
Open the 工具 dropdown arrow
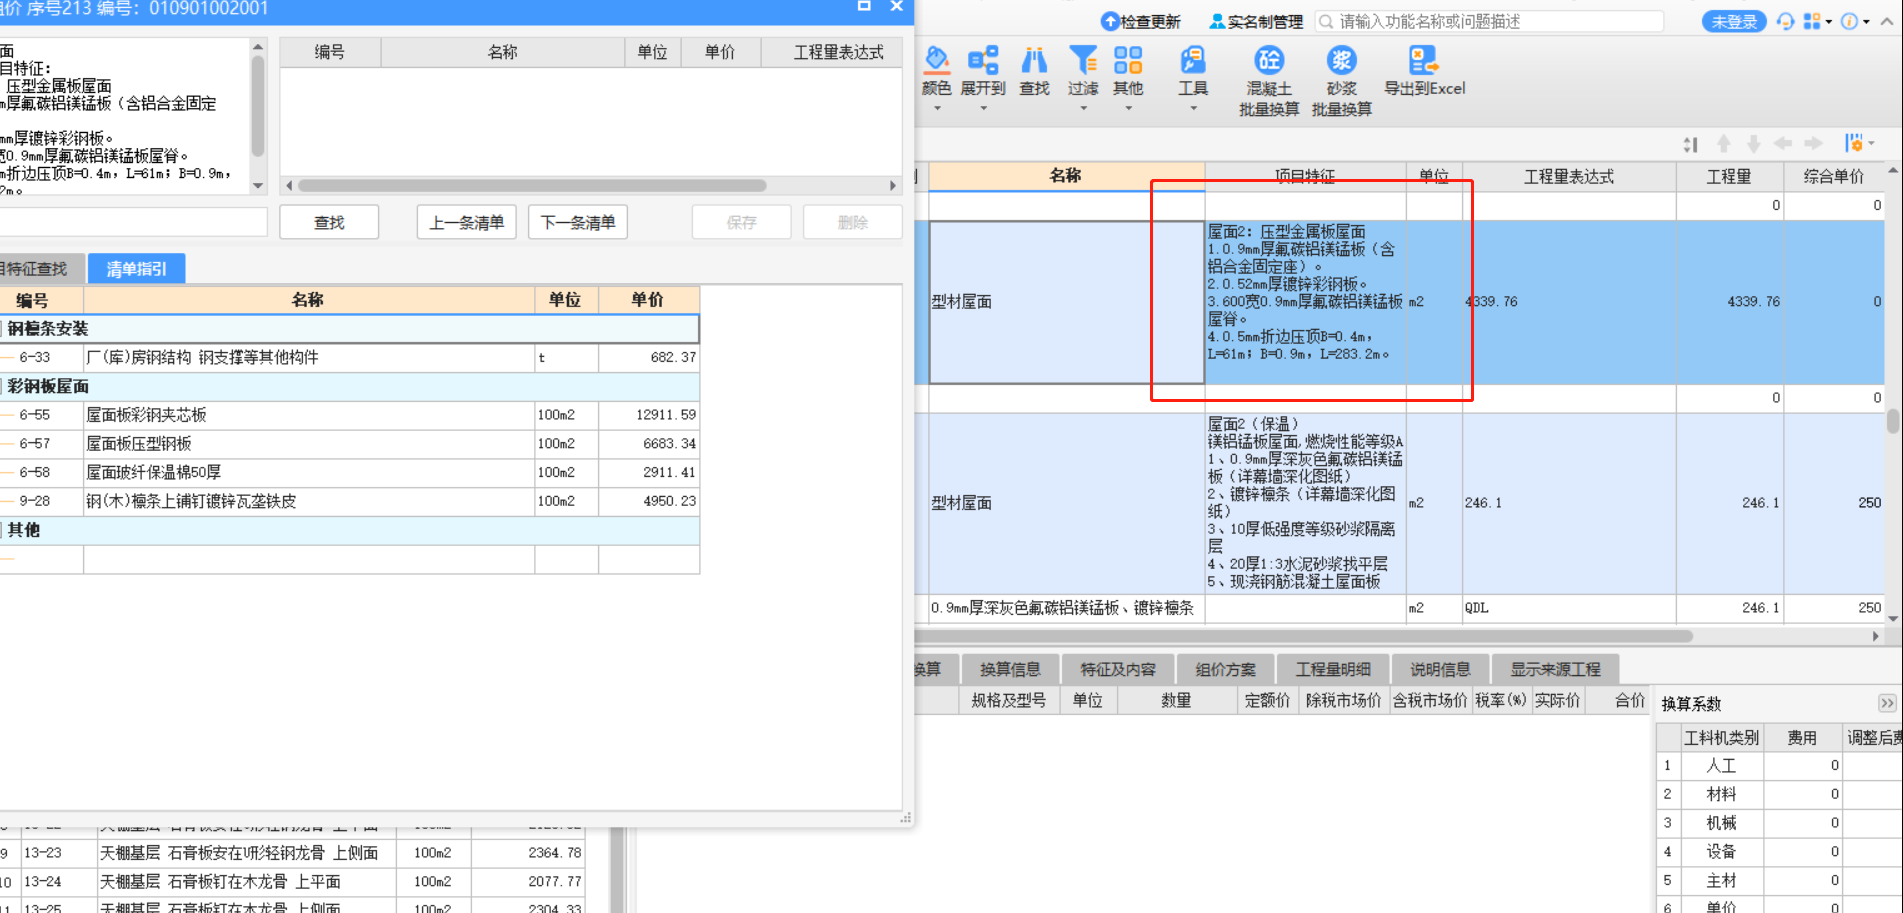[x=1193, y=108]
